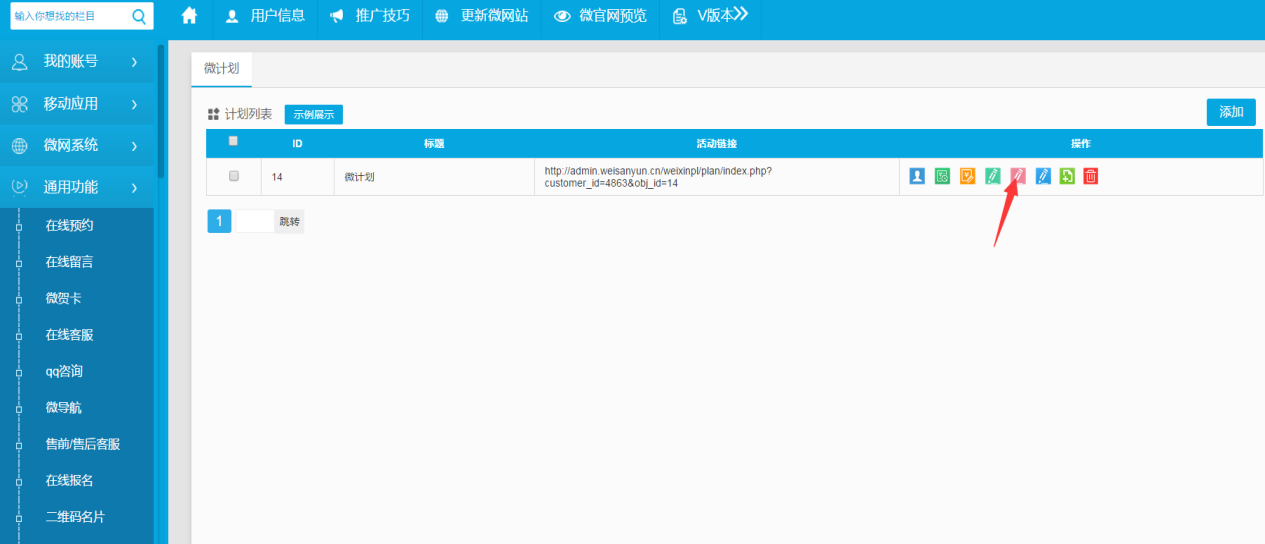Click the red trash delete icon

point(1091,176)
